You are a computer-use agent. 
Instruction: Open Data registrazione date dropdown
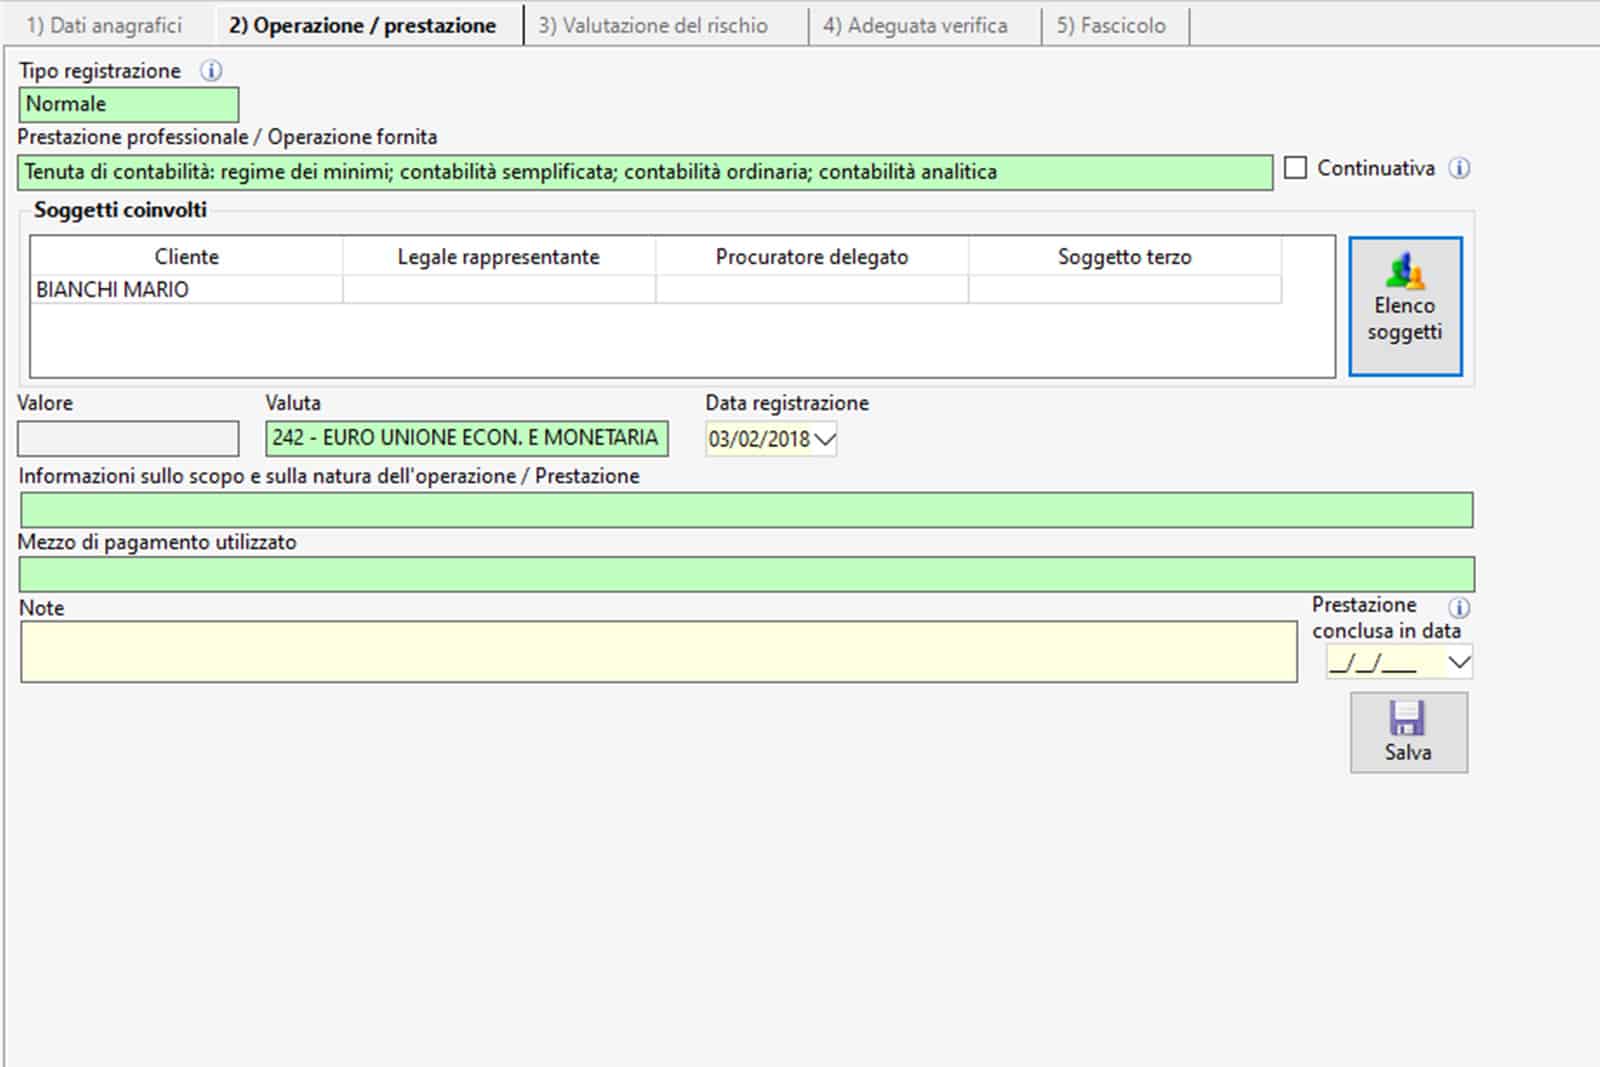pos(825,438)
